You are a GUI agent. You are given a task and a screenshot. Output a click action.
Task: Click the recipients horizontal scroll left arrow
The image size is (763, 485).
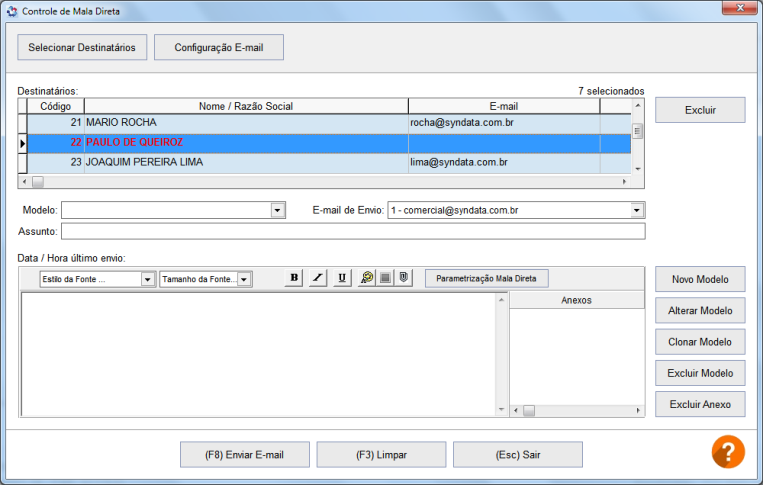point(24,181)
